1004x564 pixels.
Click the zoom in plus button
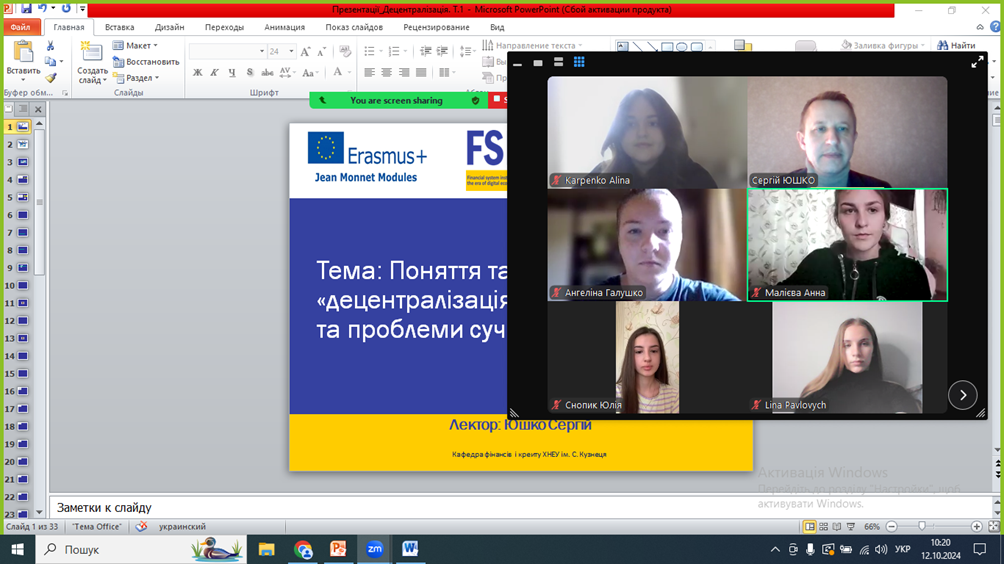click(x=976, y=526)
